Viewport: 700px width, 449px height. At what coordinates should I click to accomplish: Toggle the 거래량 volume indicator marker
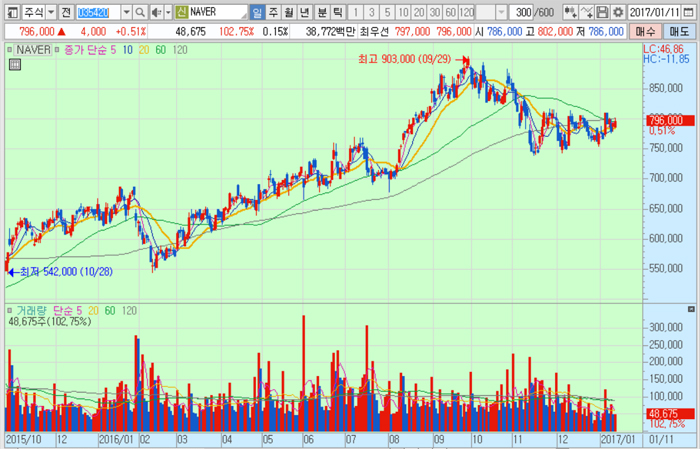click(x=10, y=311)
